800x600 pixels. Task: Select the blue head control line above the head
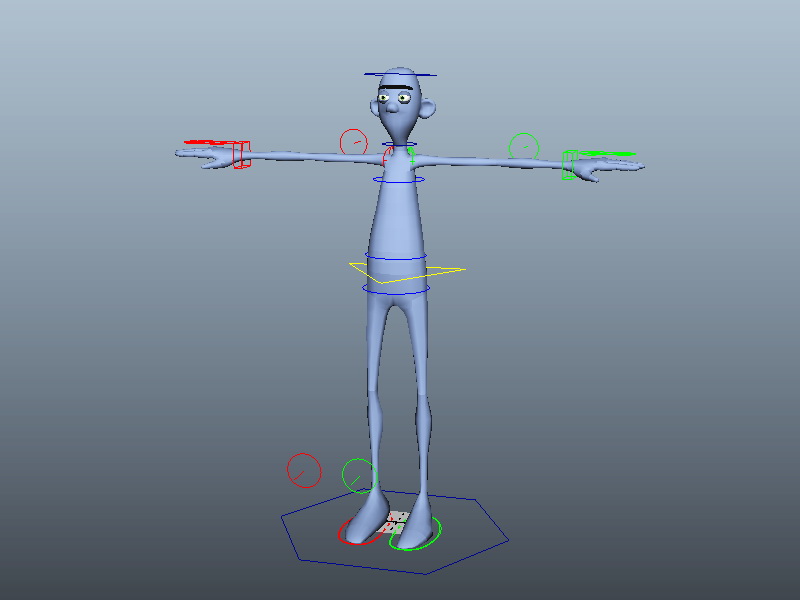coord(401,75)
